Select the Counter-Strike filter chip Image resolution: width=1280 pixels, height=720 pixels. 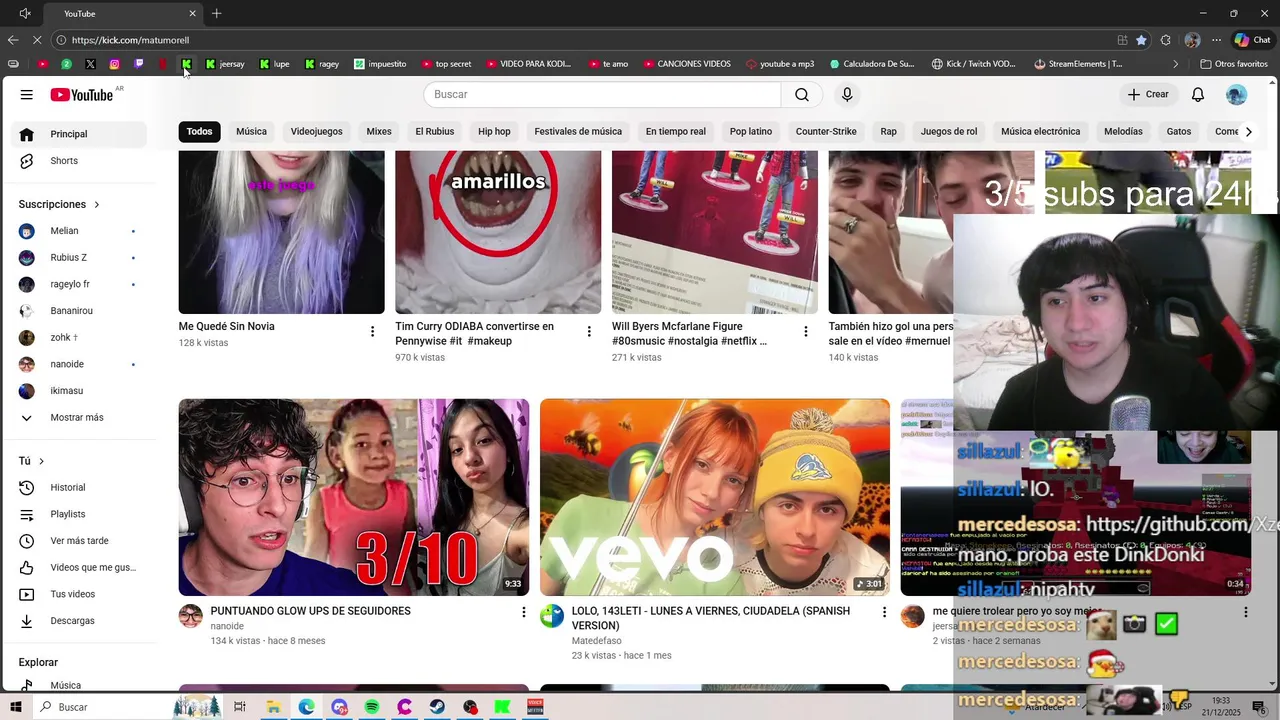click(826, 131)
